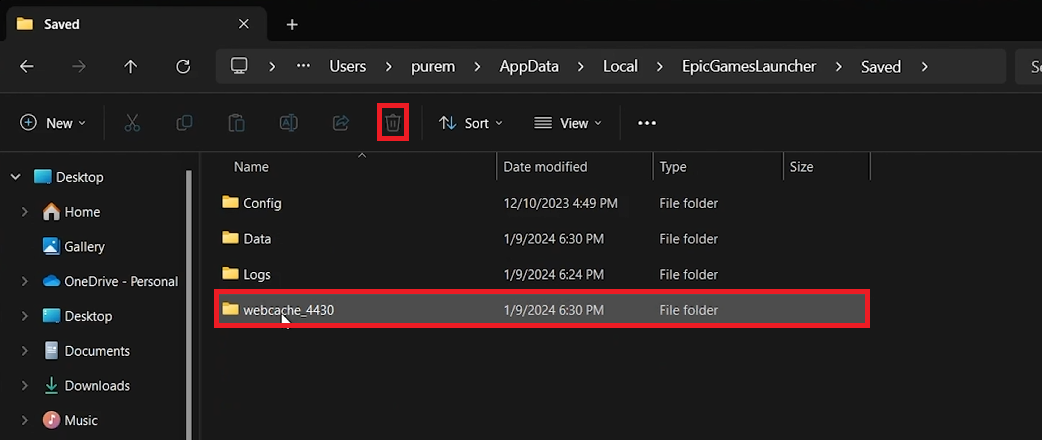Click the Paste clipboard icon

click(236, 123)
